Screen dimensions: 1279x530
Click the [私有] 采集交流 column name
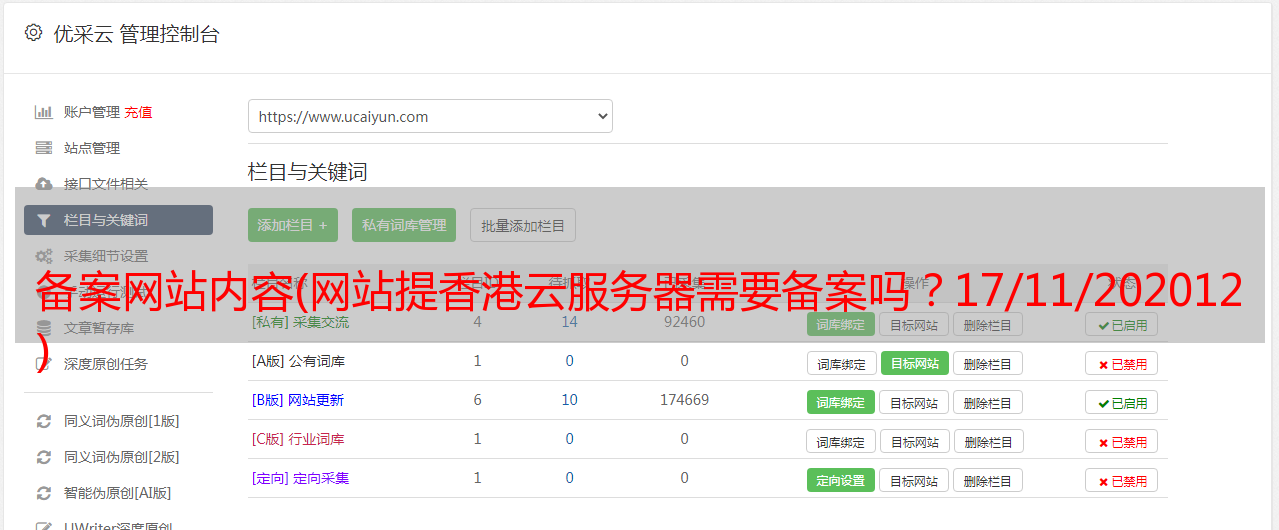click(x=300, y=322)
